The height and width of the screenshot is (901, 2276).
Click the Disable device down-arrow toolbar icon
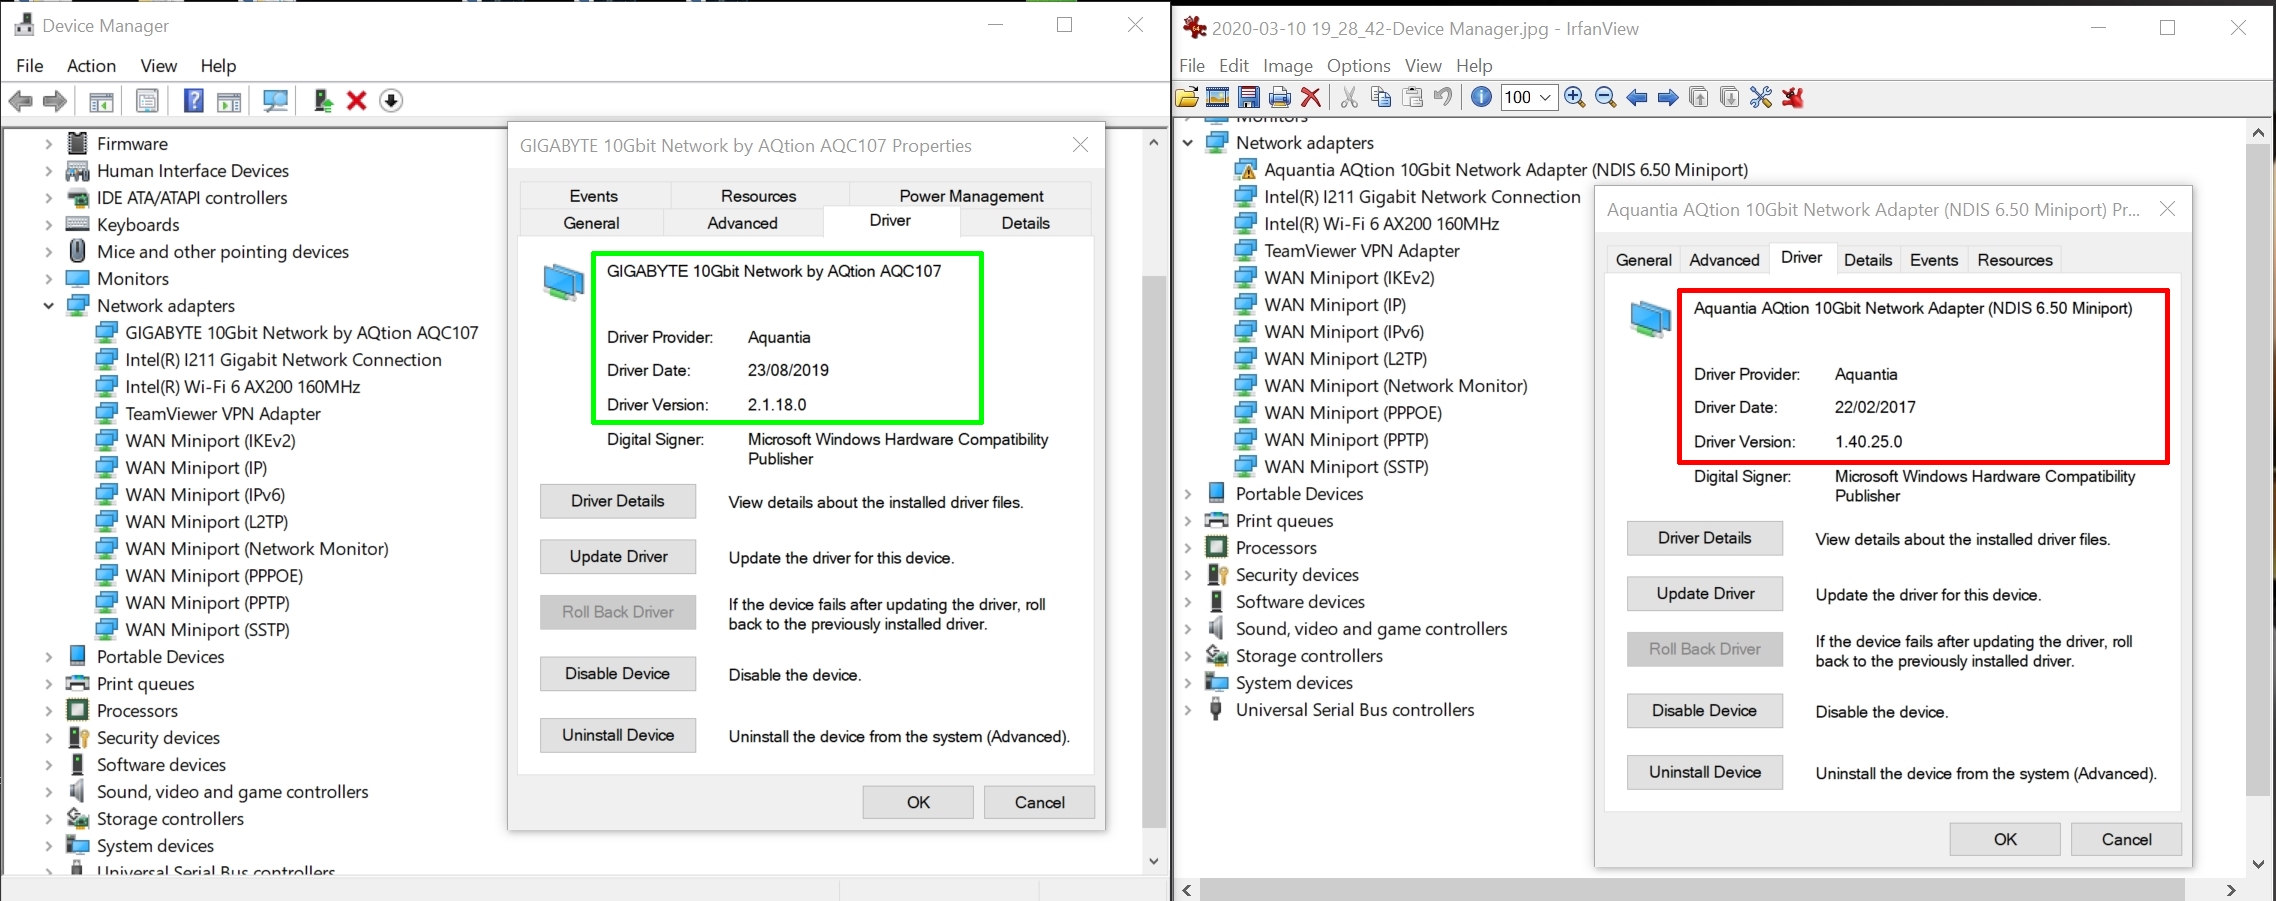(x=391, y=101)
